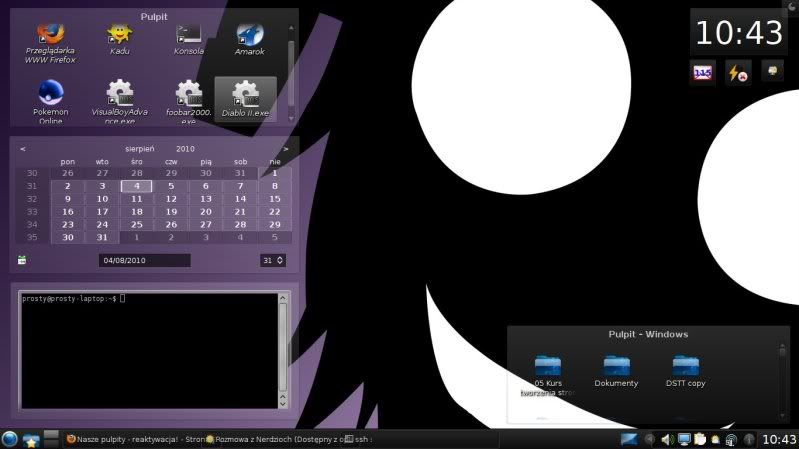
Task: Click the green calendar today icon
Action: pos(22,260)
